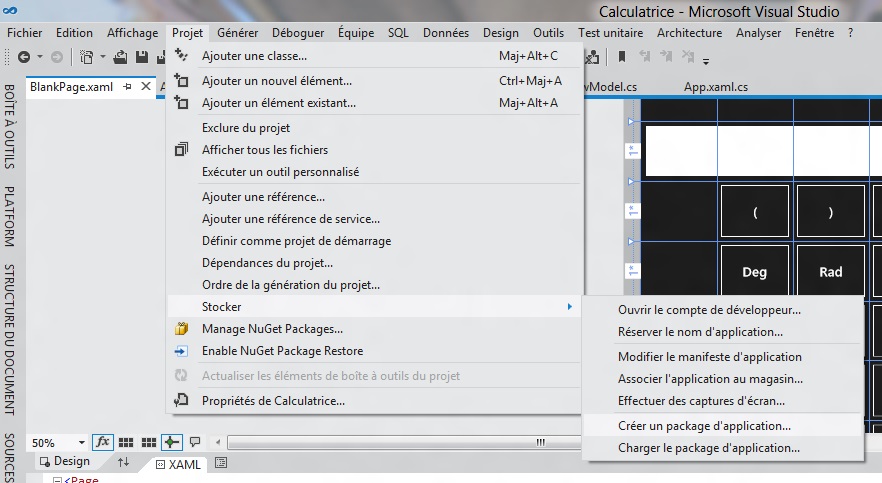Switch to the XAML view tab
Screen dimensions: 882x483
click(178, 464)
